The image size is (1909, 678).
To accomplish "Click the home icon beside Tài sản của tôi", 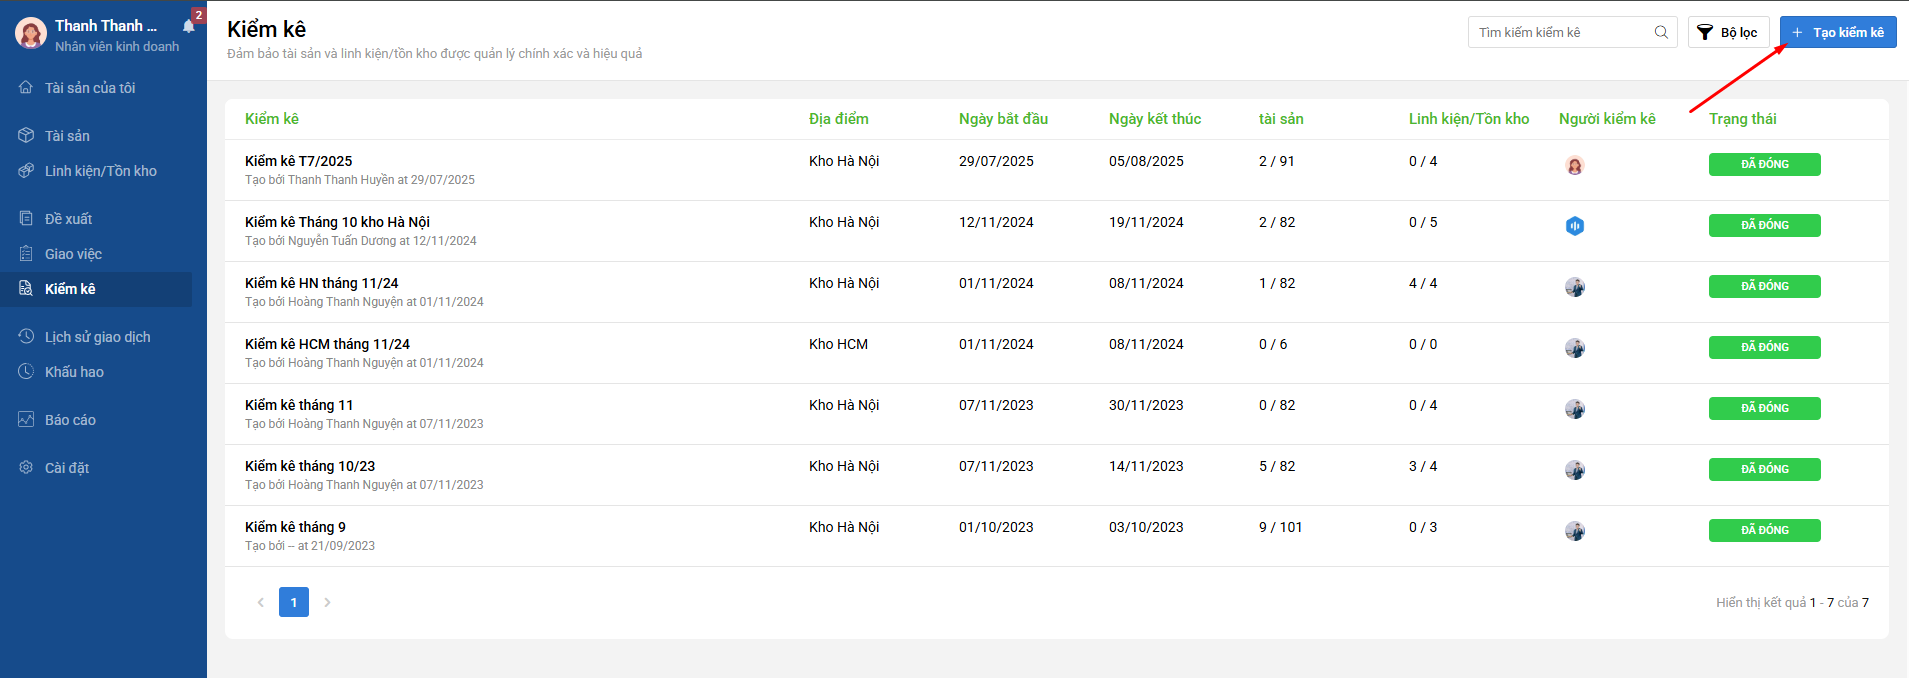I will 26,87.
